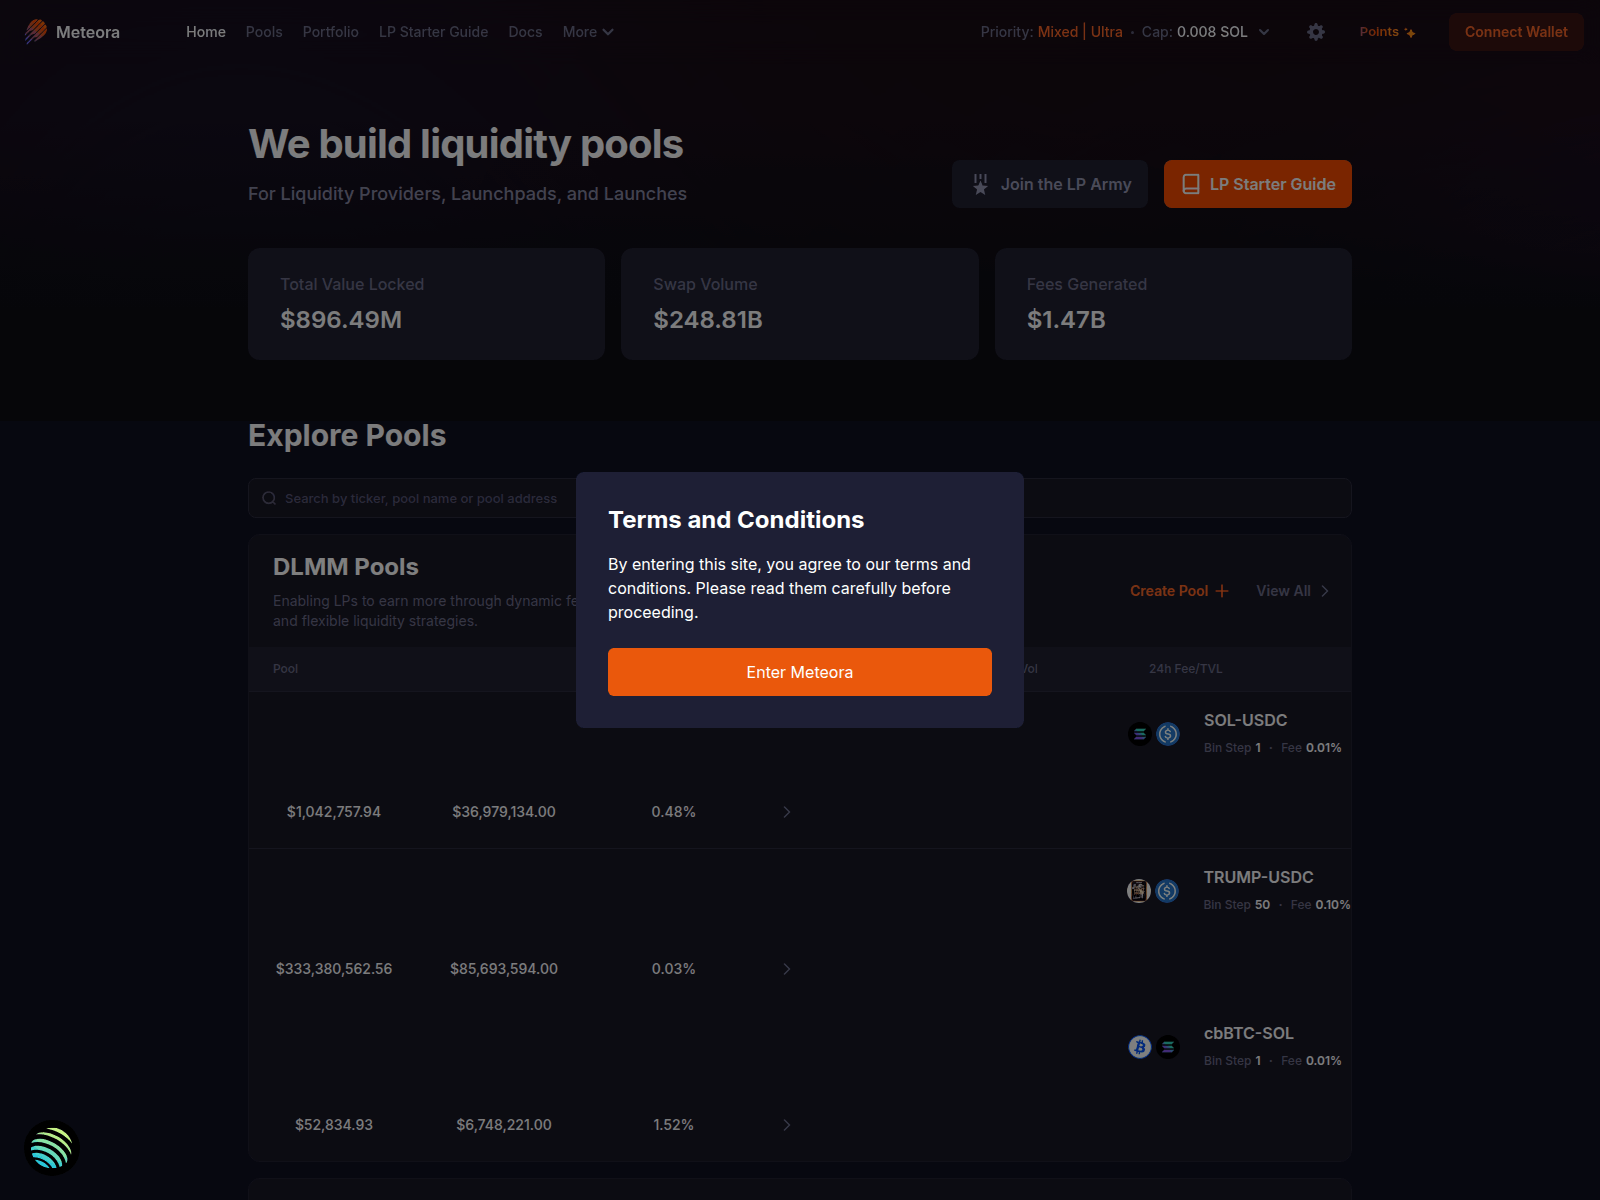Open the priority fee Cap dropdown
This screenshot has width=1600, height=1200.
tap(1264, 32)
